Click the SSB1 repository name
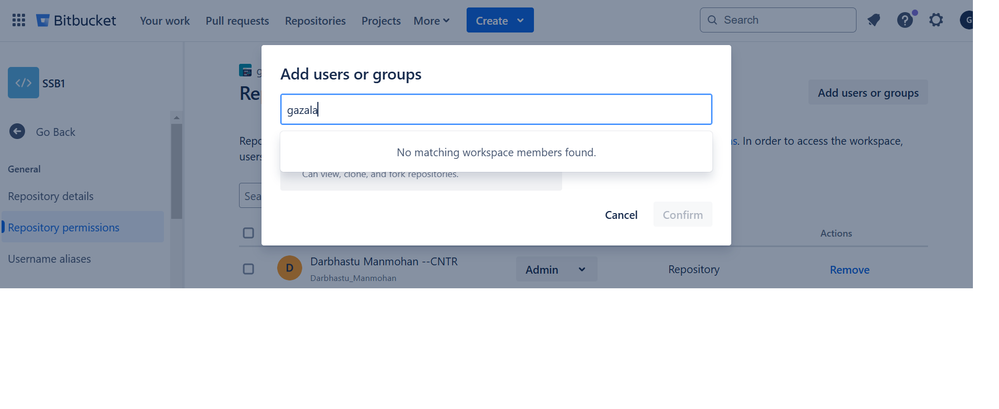Viewport: 999px width, 409px height. coord(54,83)
